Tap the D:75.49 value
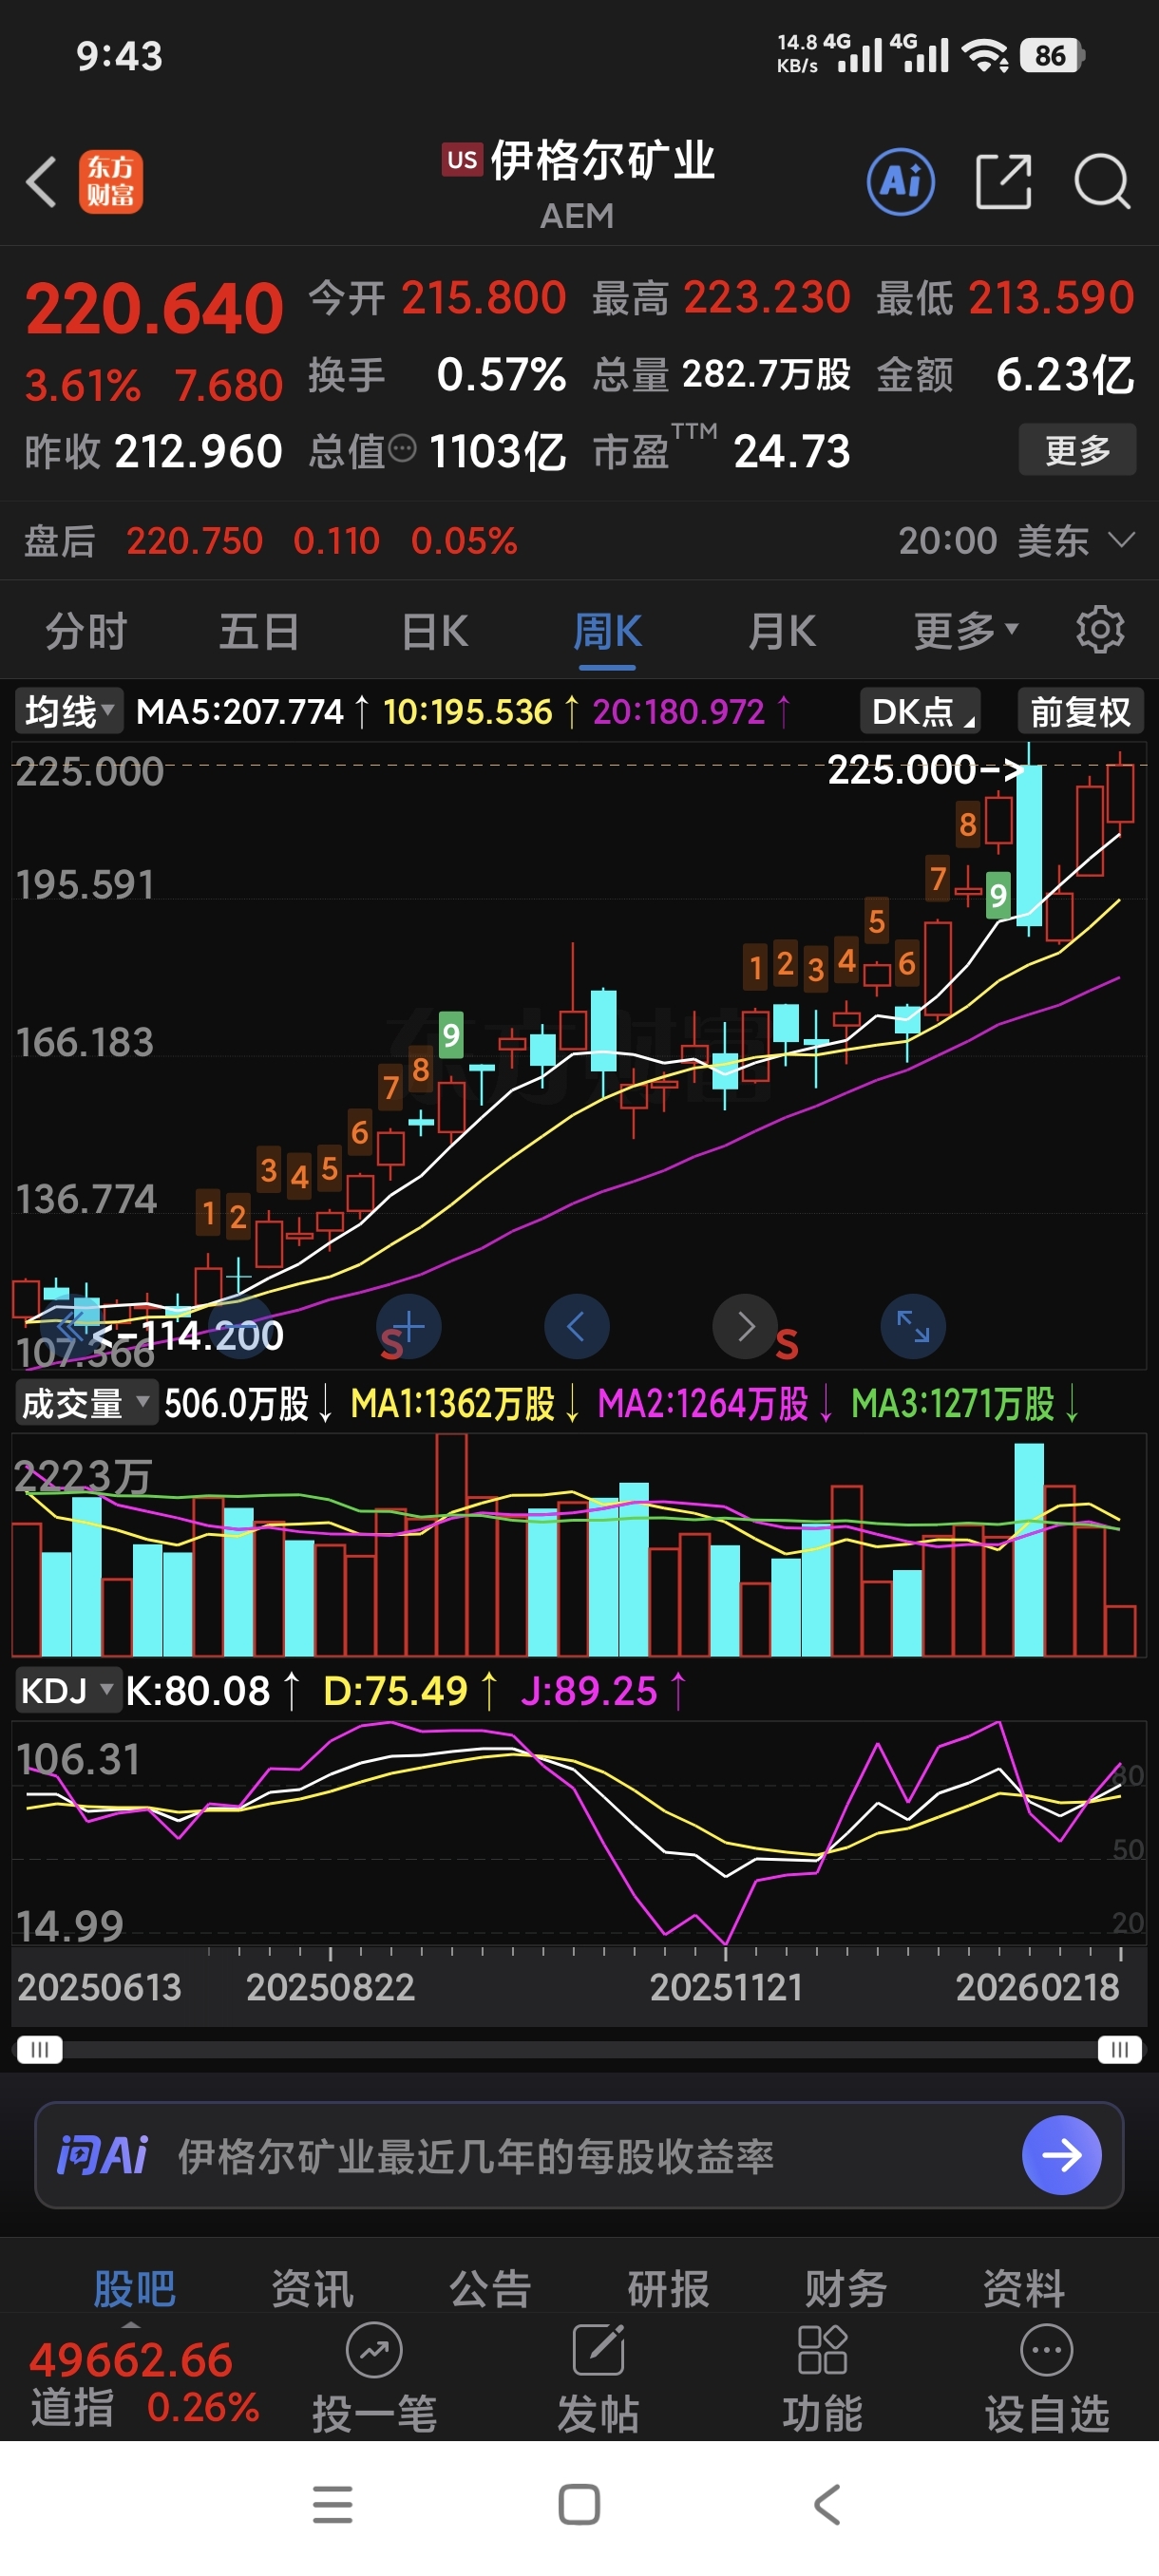Image resolution: width=1159 pixels, height=2576 pixels. coord(395,1690)
